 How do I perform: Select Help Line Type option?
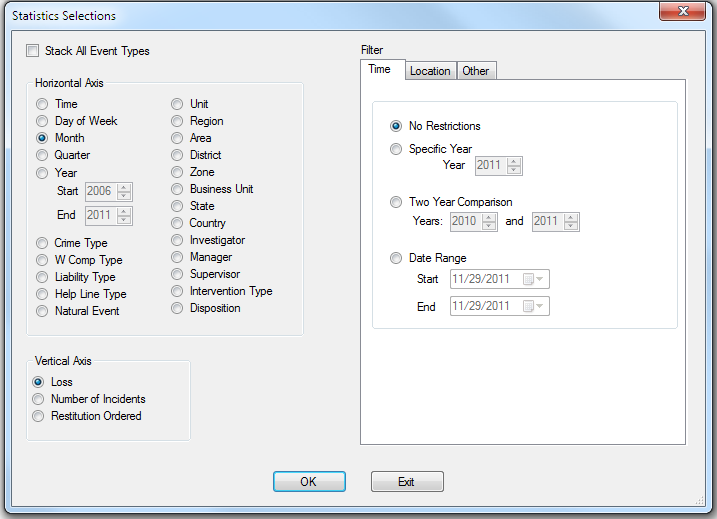point(42,294)
